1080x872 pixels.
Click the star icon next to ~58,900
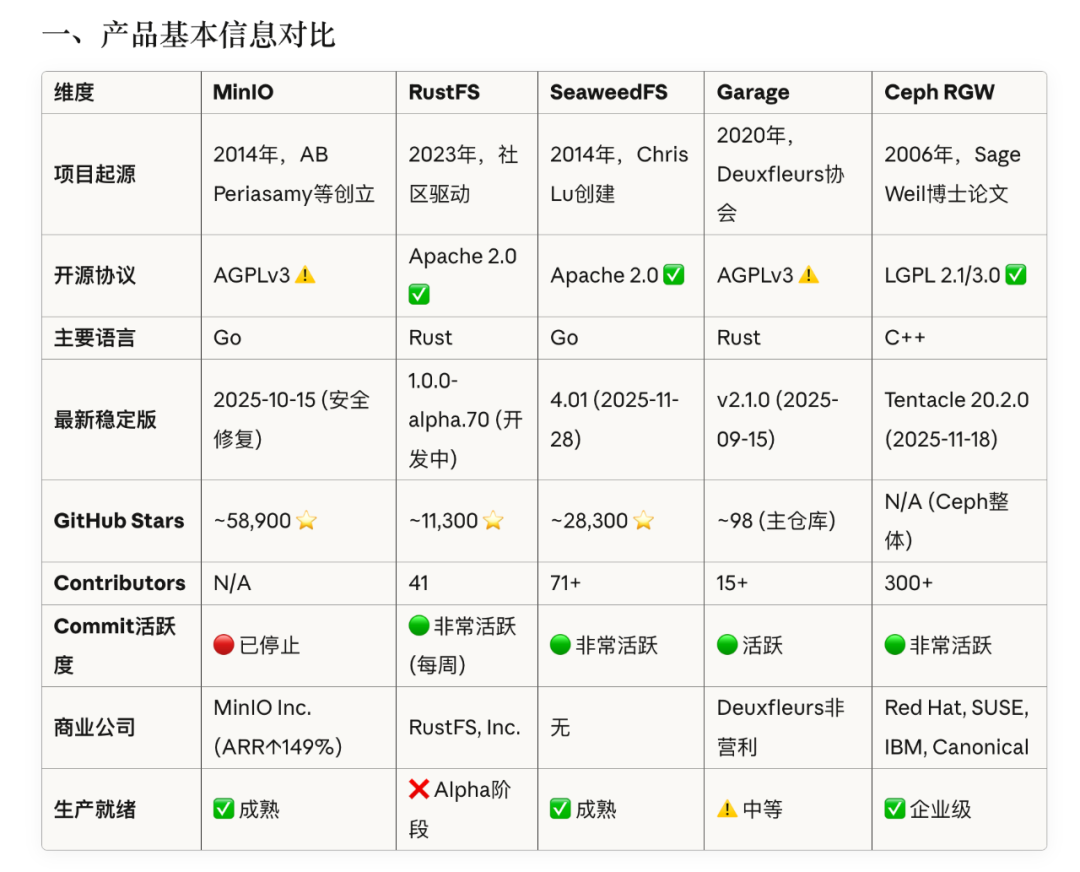point(307,521)
